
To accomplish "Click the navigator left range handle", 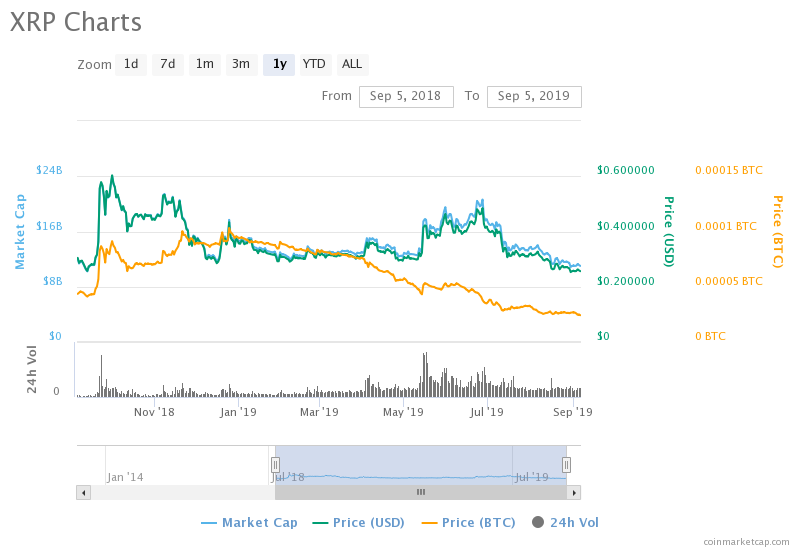I will click(275, 465).
